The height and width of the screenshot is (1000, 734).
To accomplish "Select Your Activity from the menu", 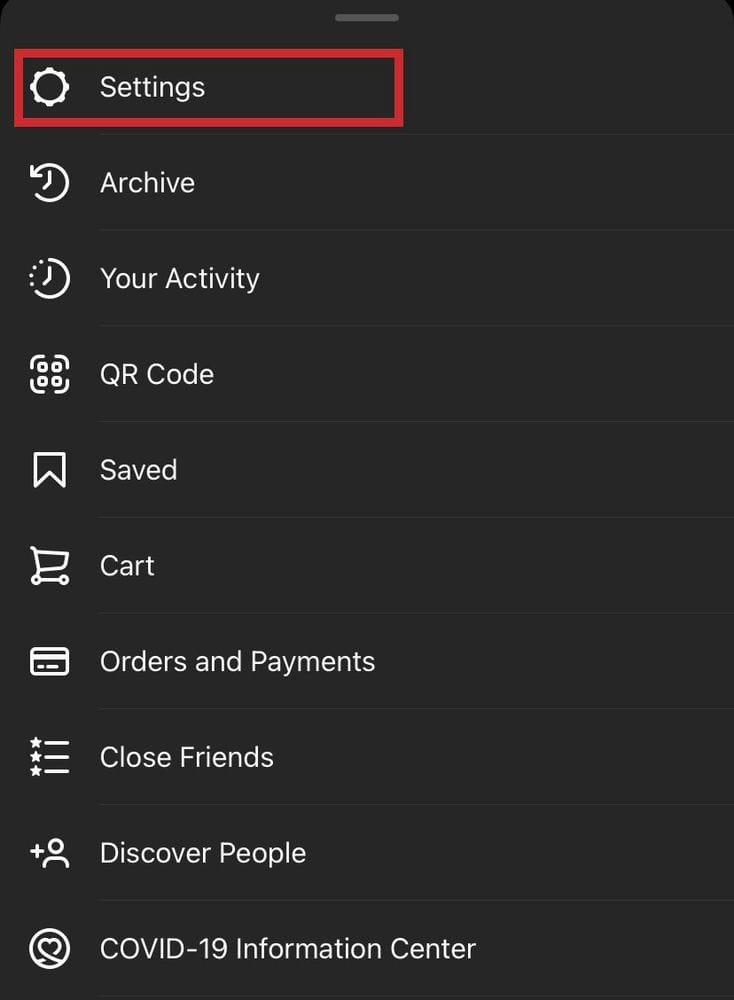I will 180,279.
